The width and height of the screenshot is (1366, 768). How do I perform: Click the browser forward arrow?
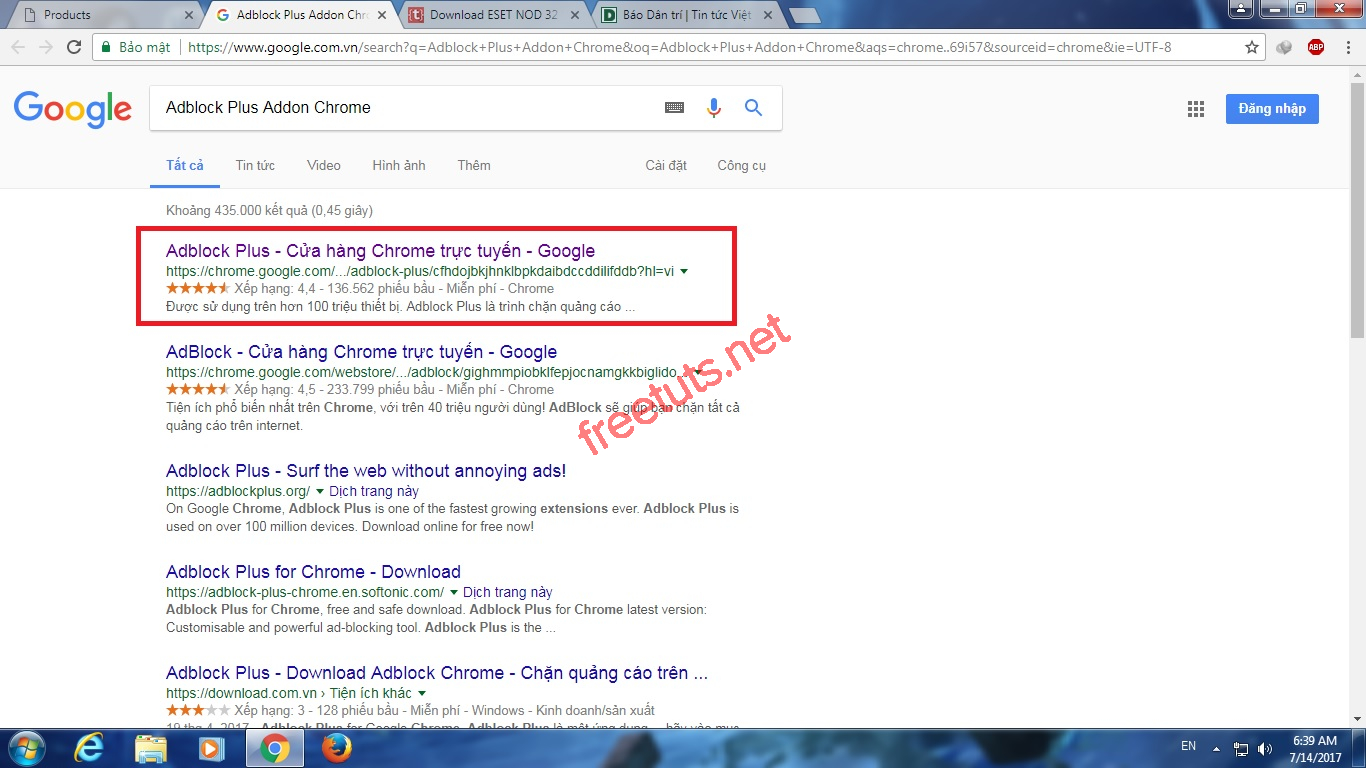46,47
